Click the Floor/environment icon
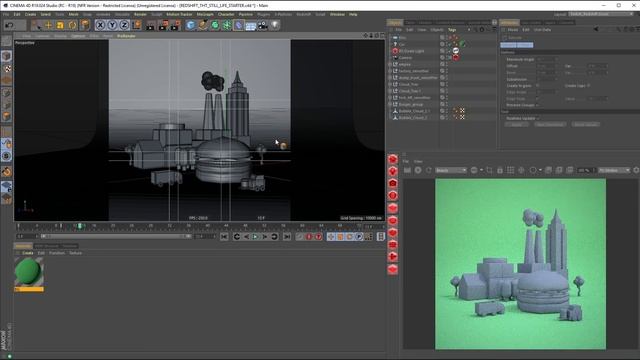Screen dimensions: 640x360 pyautogui.click(x=251, y=25)
